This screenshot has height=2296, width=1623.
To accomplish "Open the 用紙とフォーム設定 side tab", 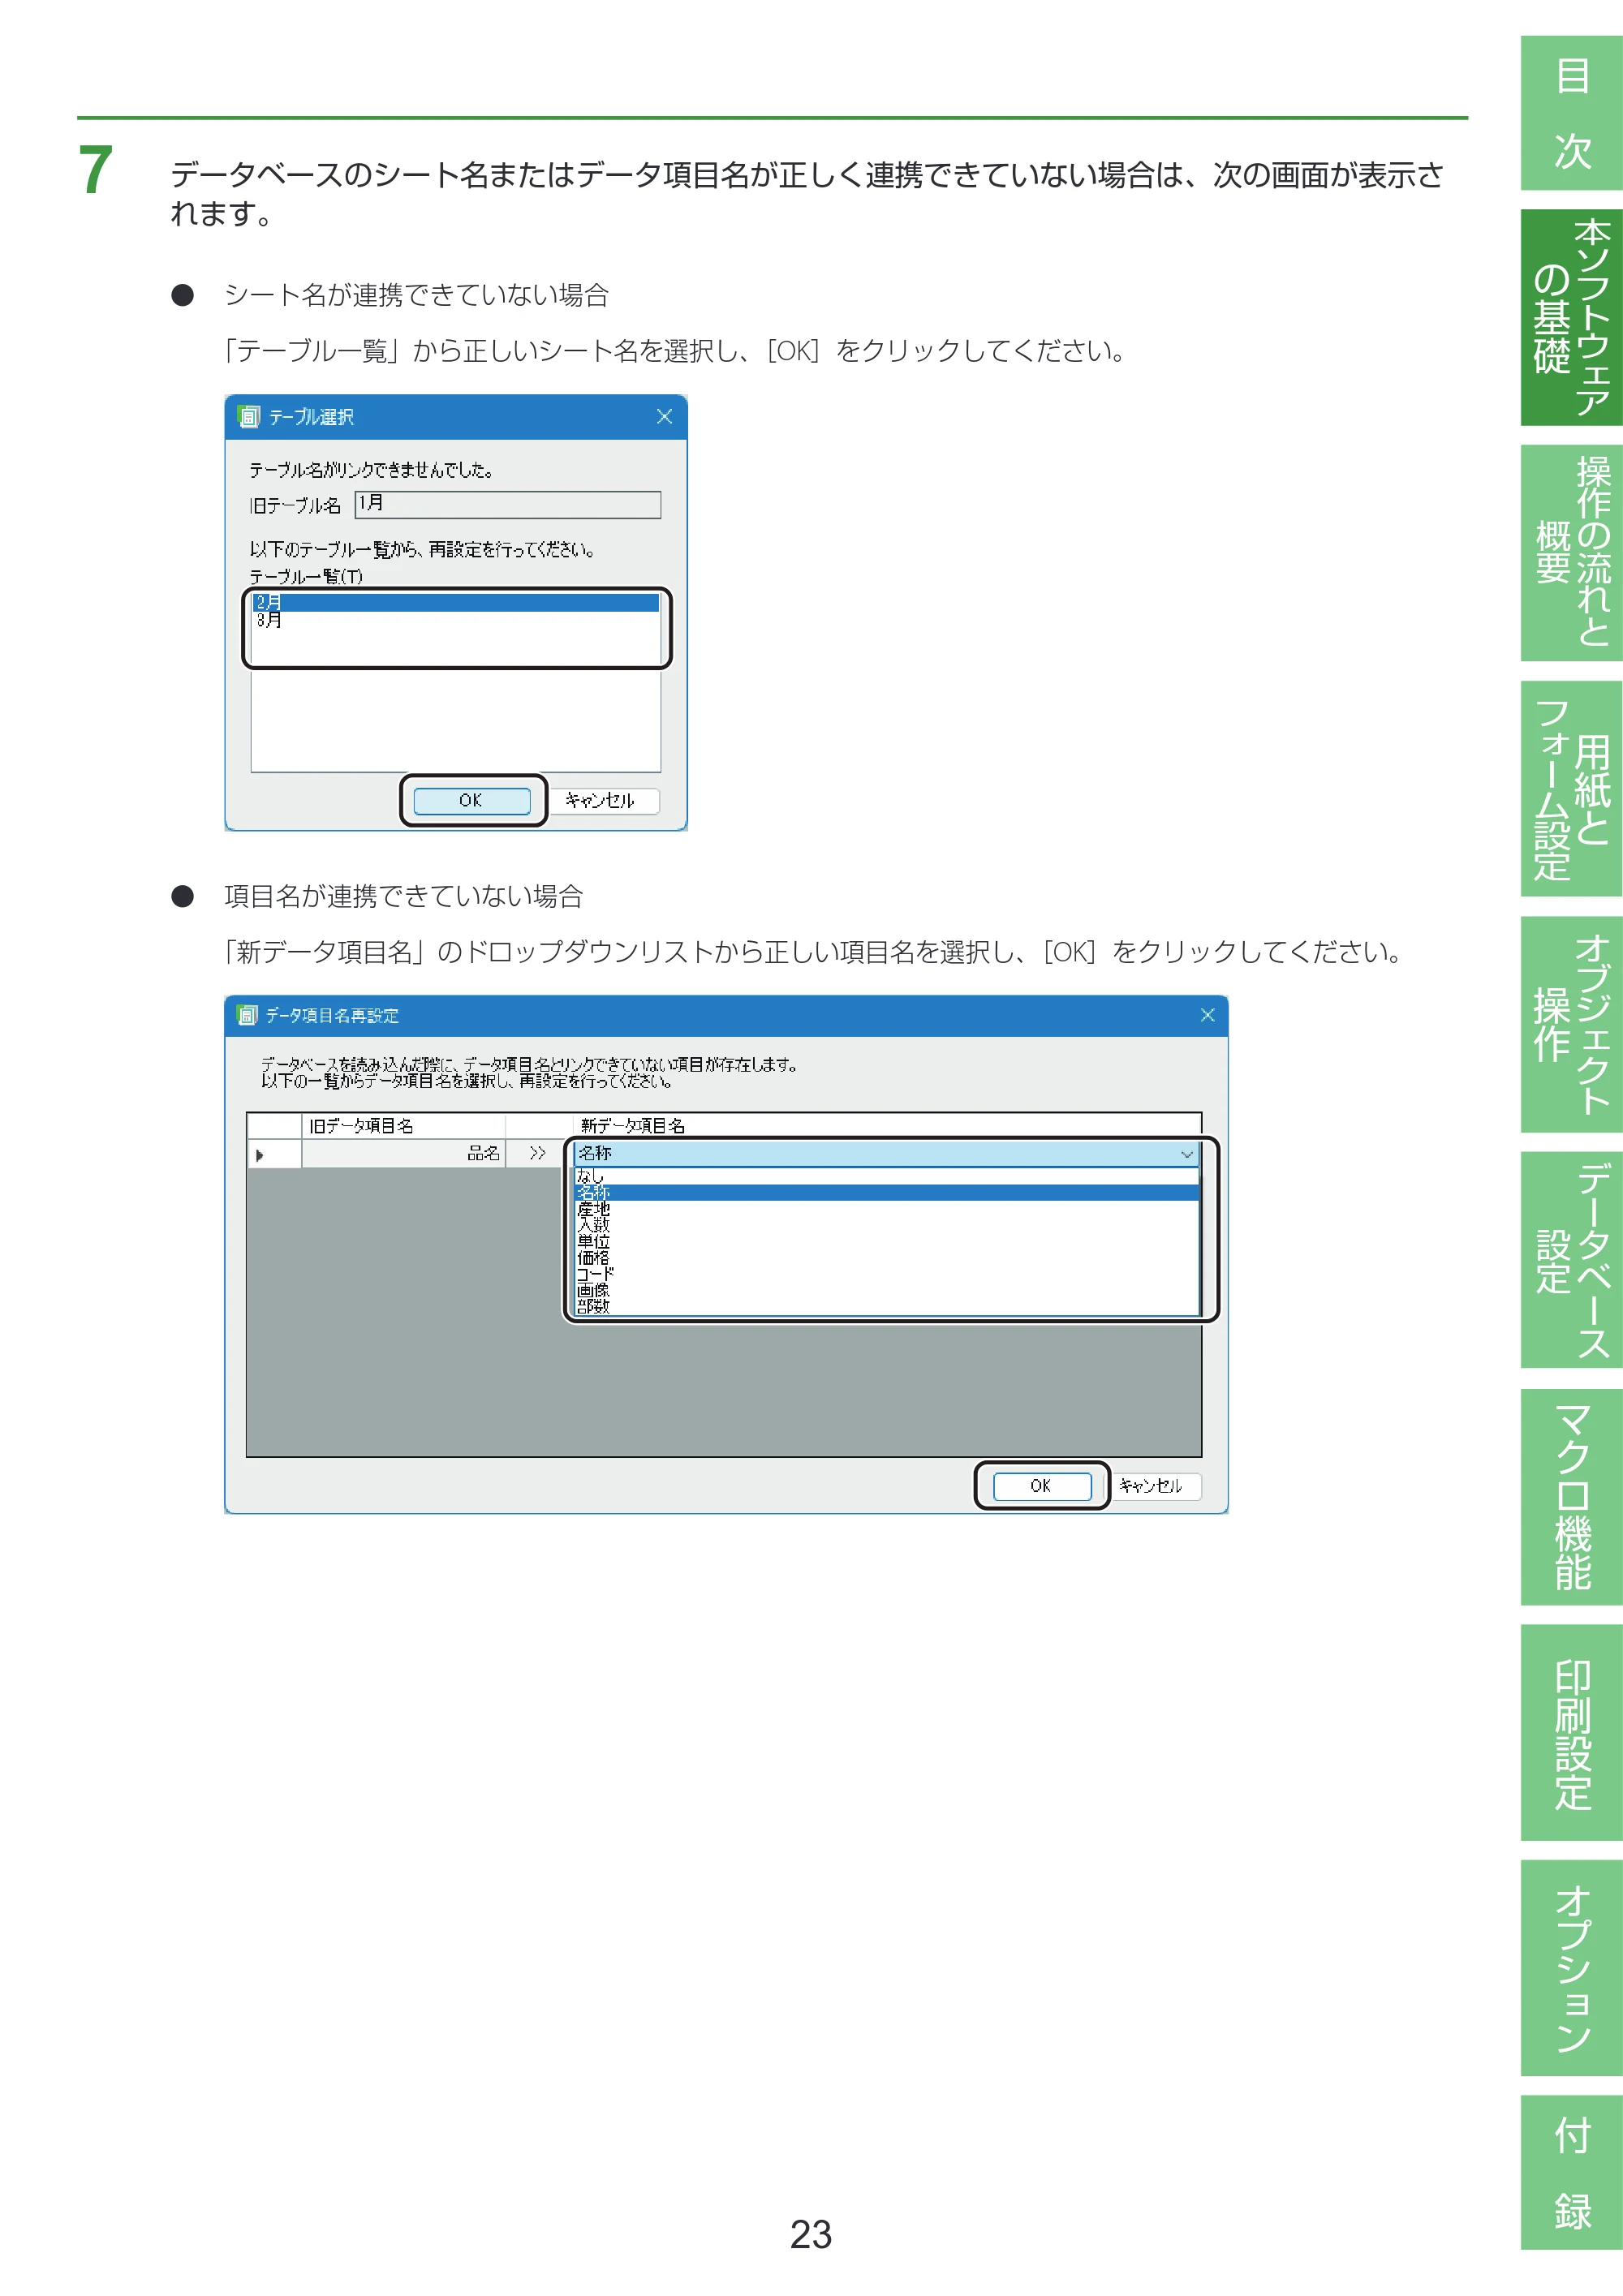I will (x=1571, y=788).
